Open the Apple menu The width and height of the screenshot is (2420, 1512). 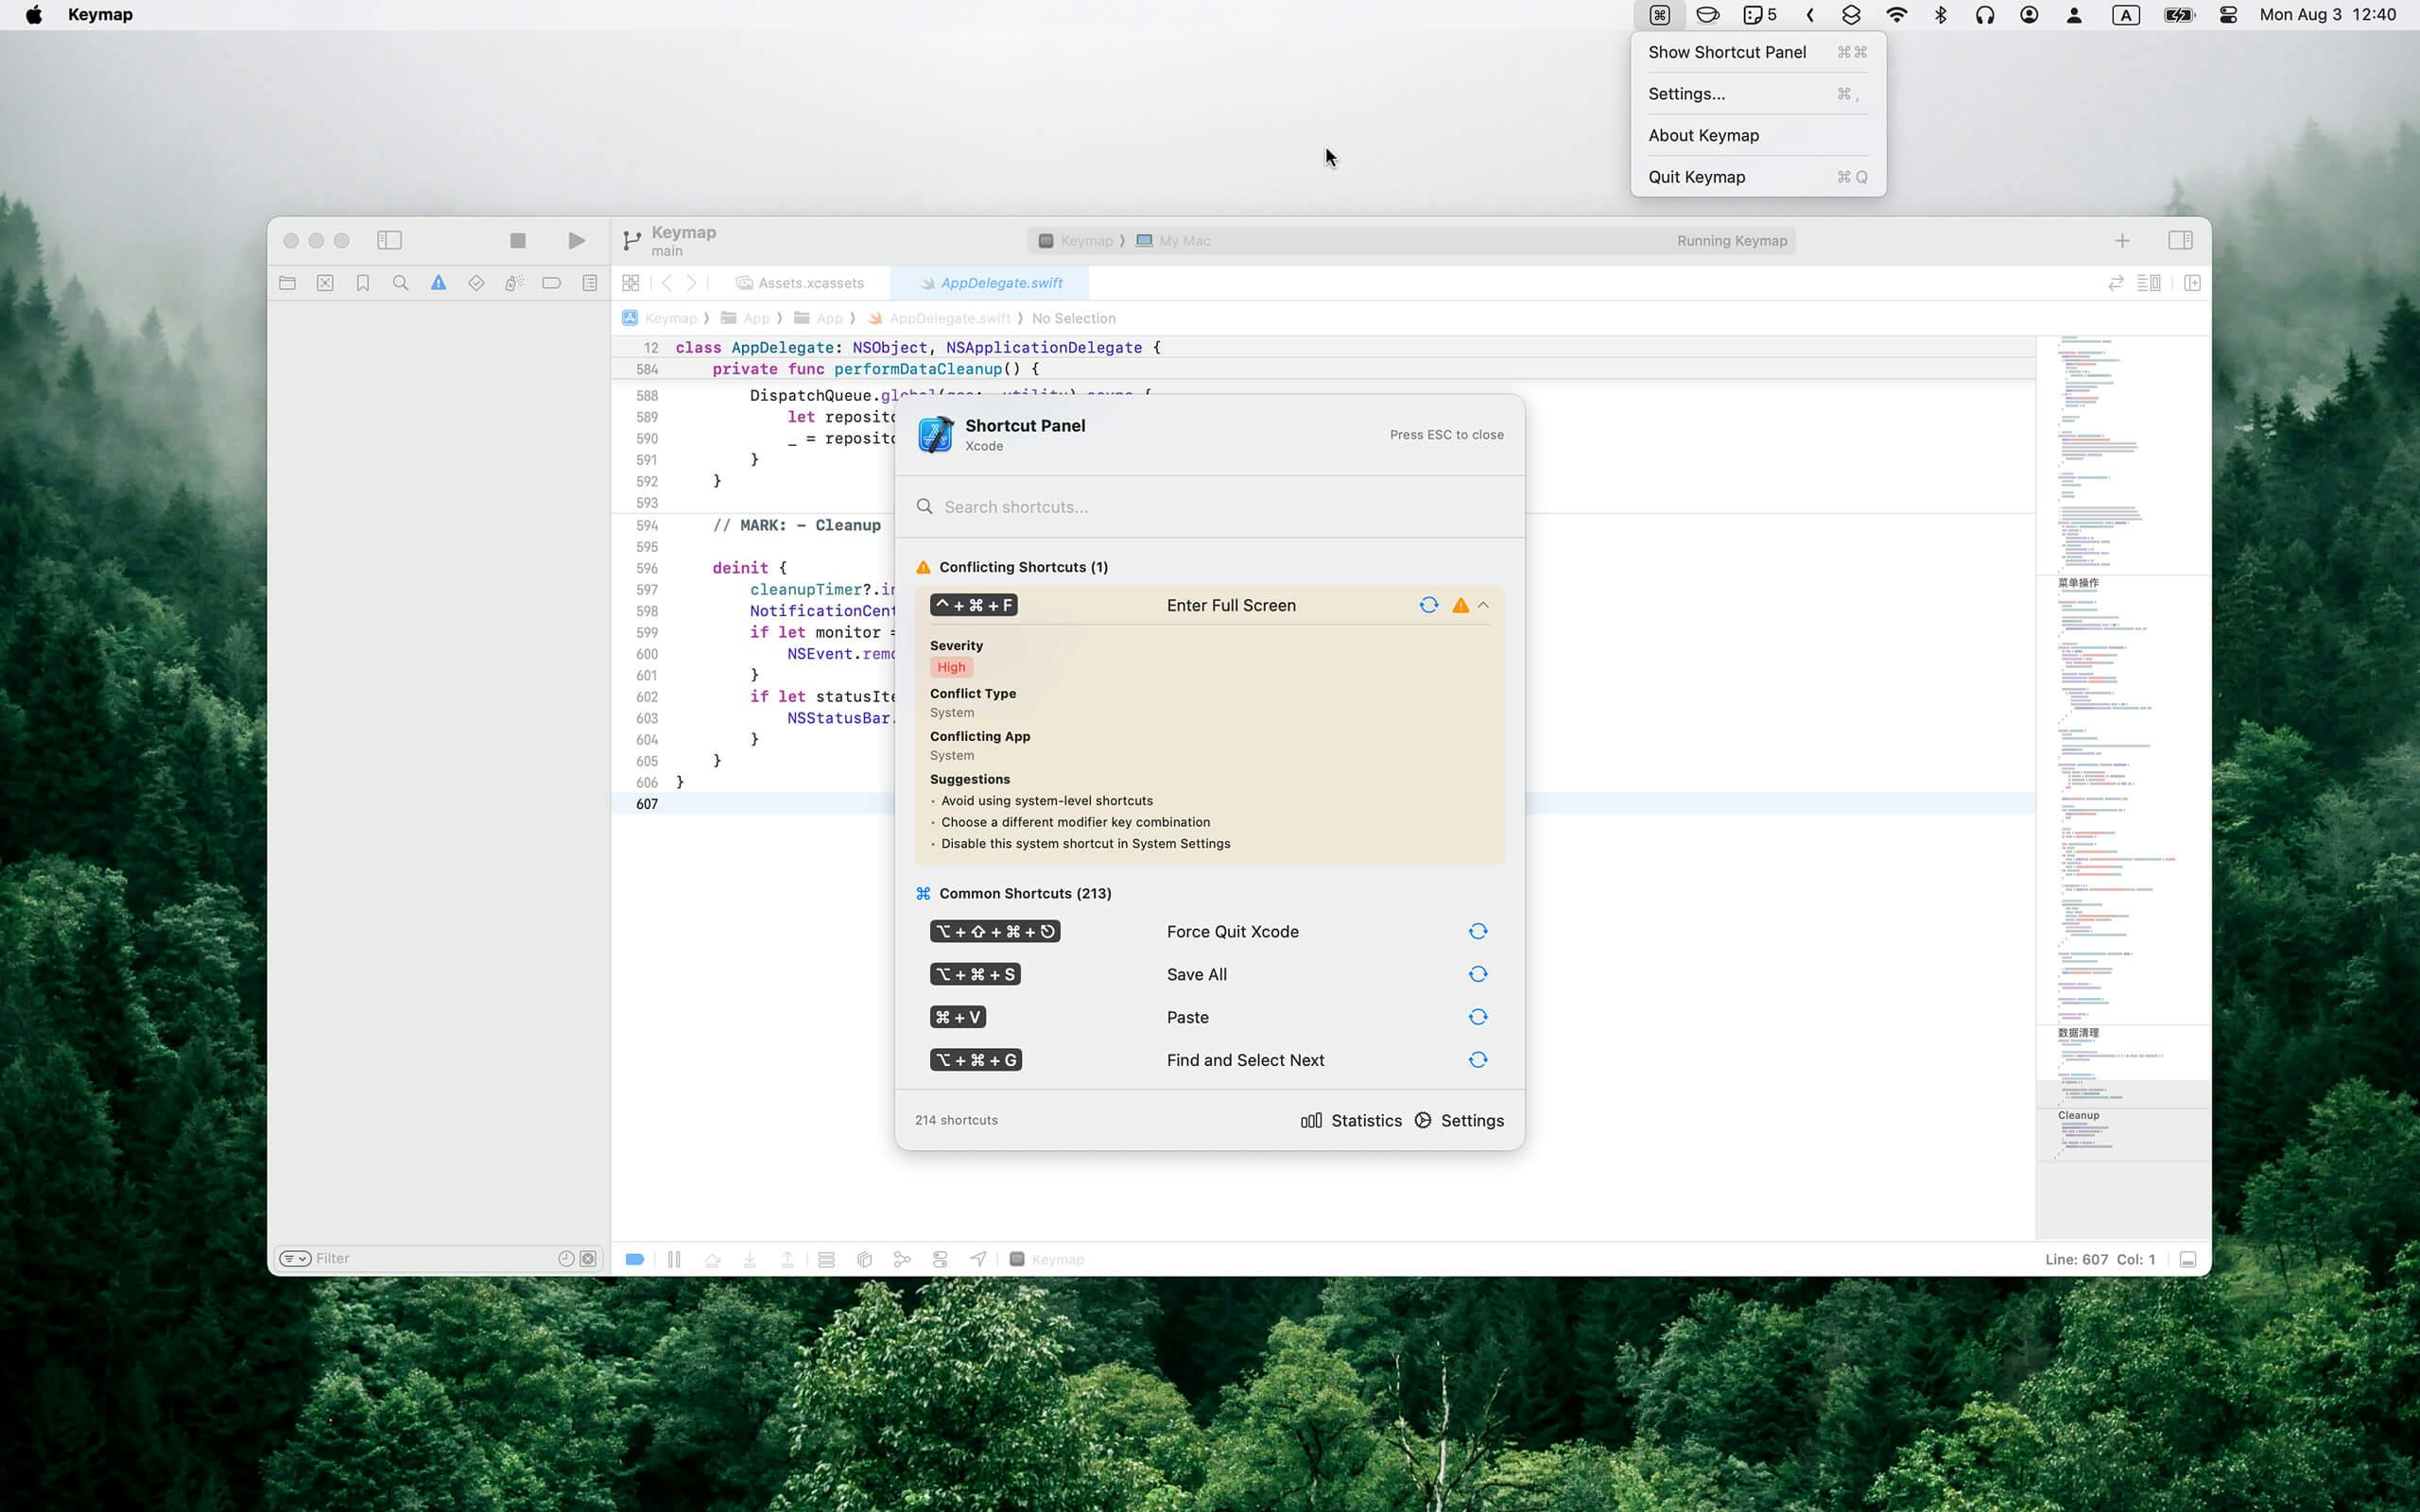coord(34,15)
